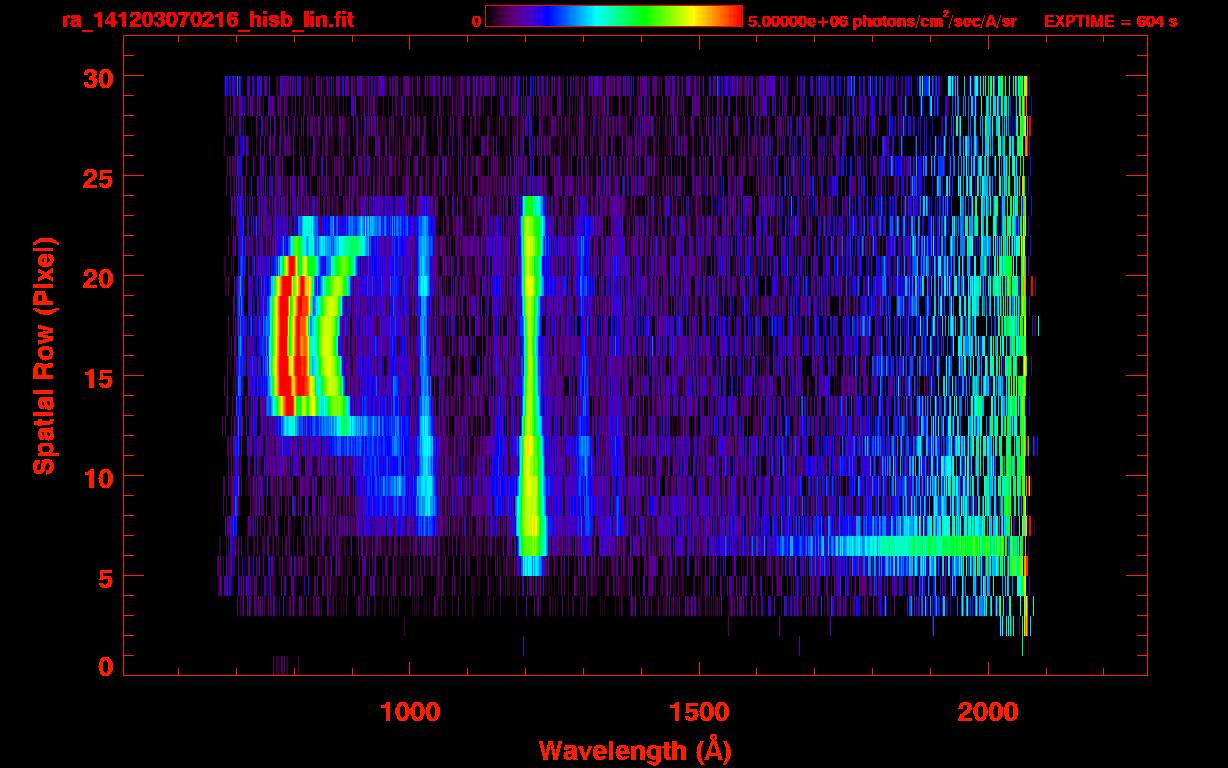Click x-axis tick label 1500
1228x768 pixels.
699,712
